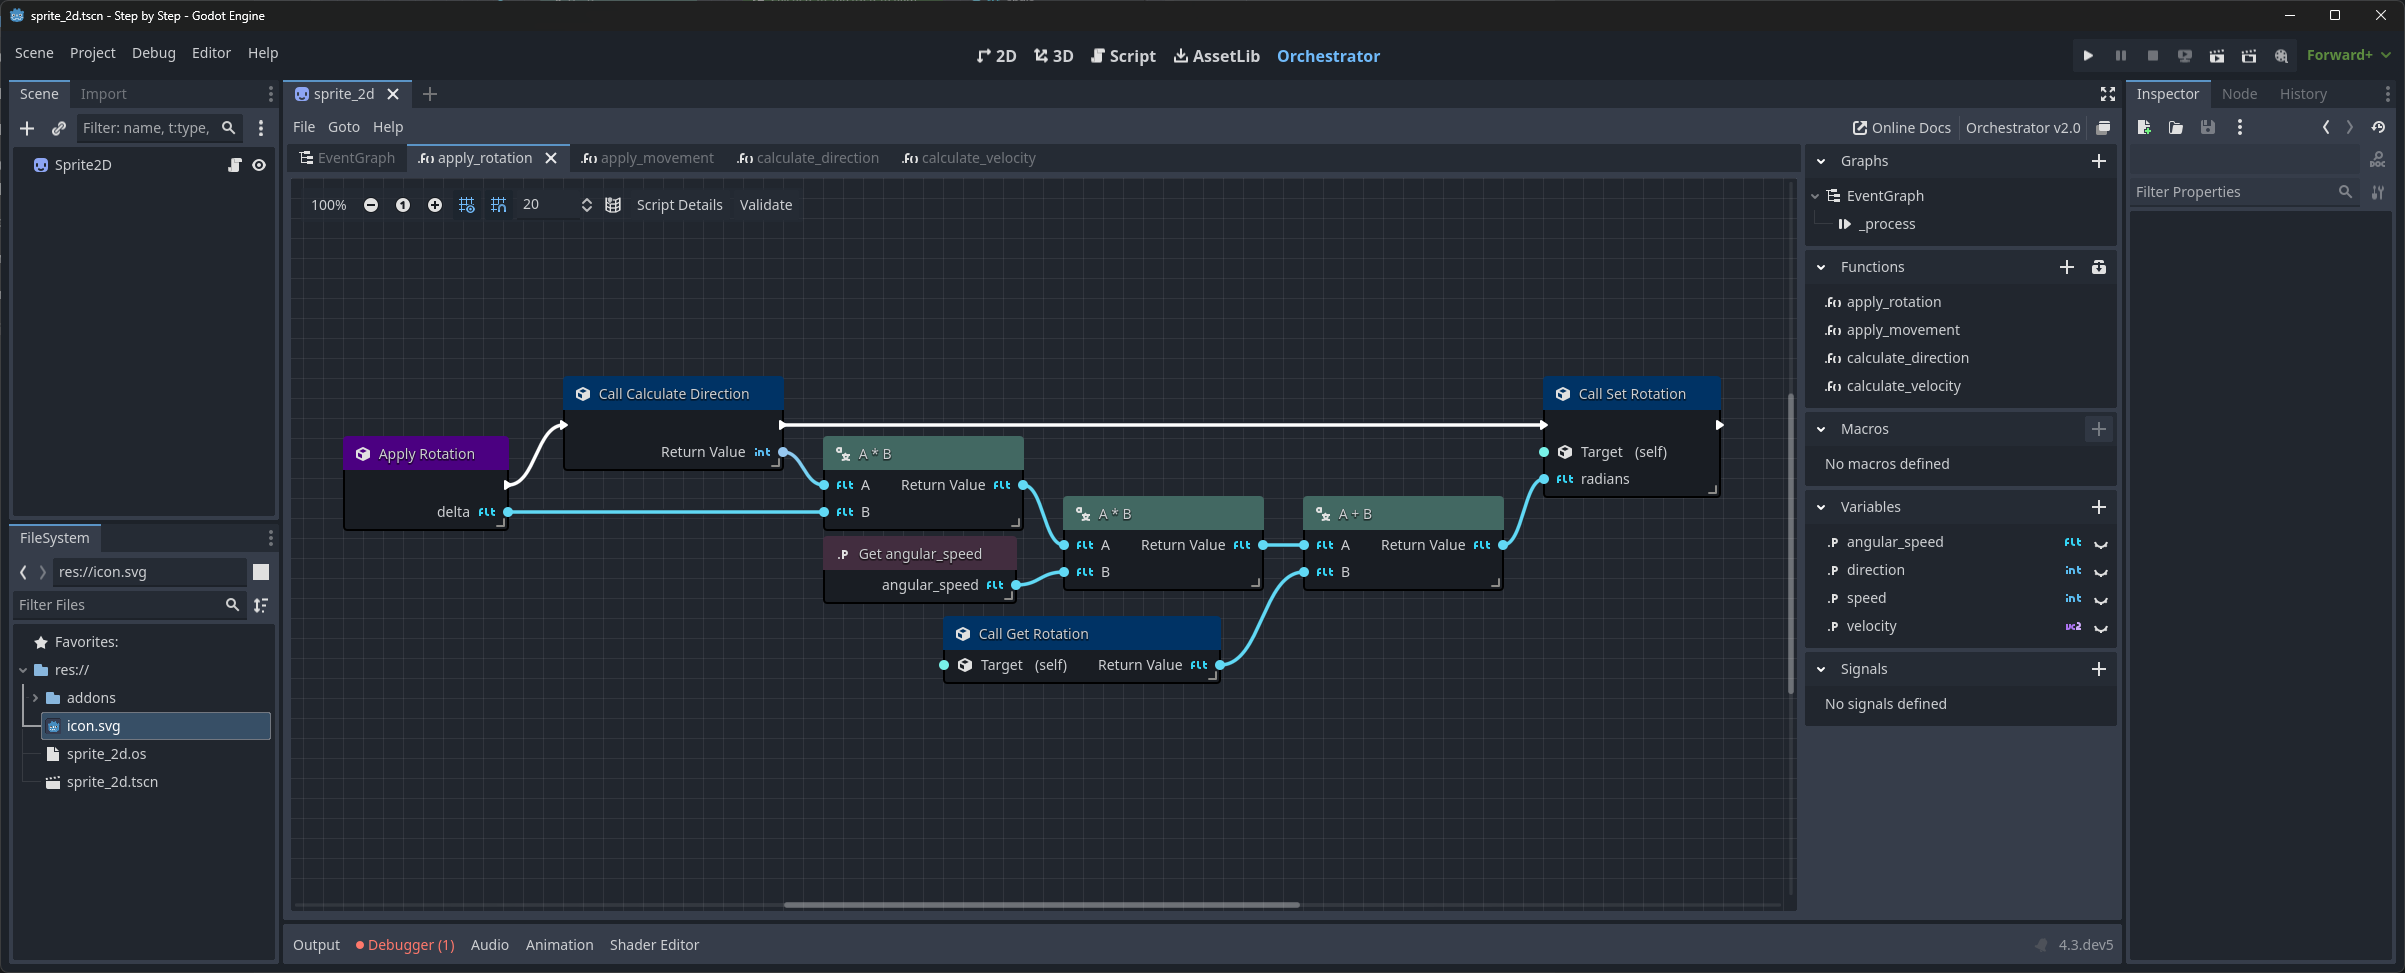Screen dimensions: 2405x973
Task: Save the edited resource in Inspector
Action: point(2208,127)
